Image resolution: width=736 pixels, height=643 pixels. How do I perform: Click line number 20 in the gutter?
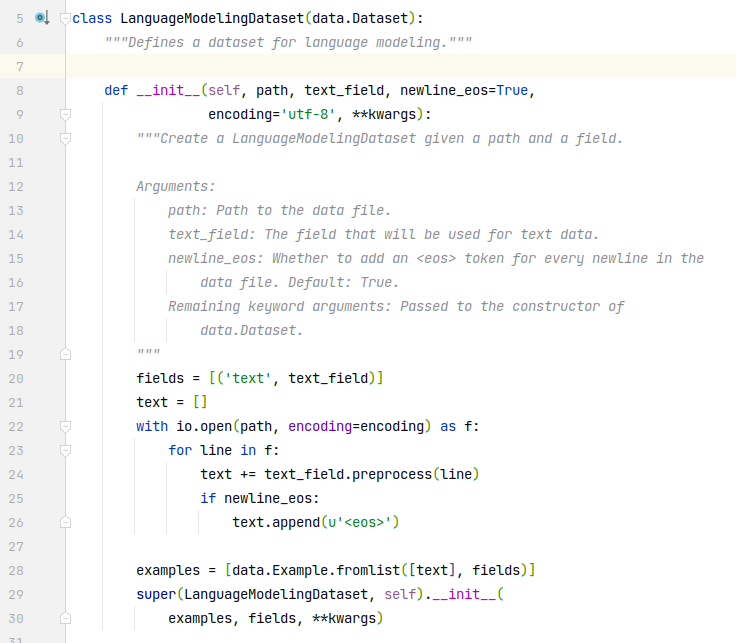click(x=15, y=379)
